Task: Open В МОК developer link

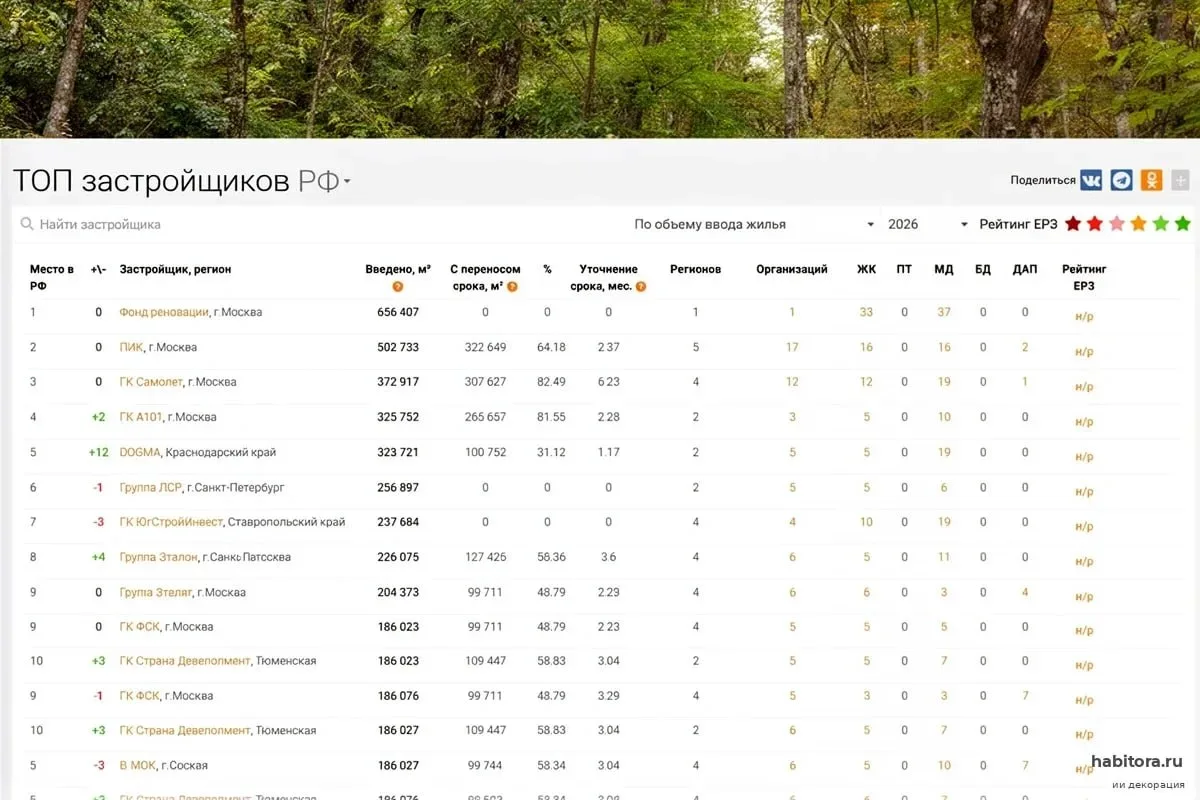Action: coord(138,765)
